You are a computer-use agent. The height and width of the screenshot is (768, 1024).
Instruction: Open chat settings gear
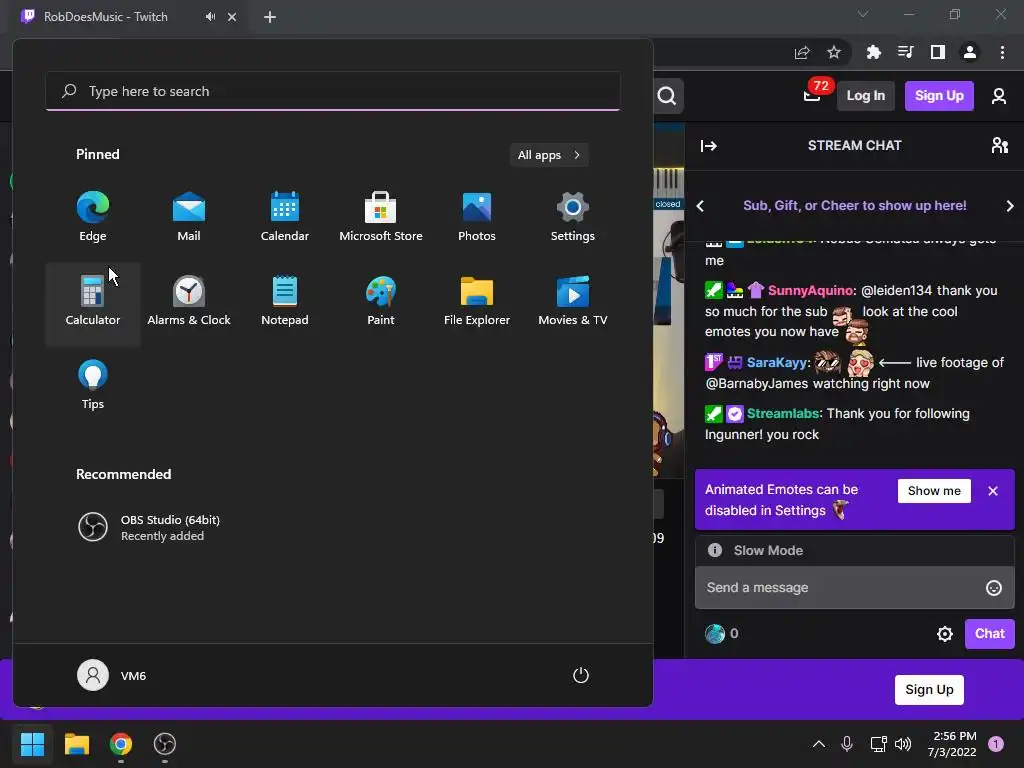pos(945,633)
